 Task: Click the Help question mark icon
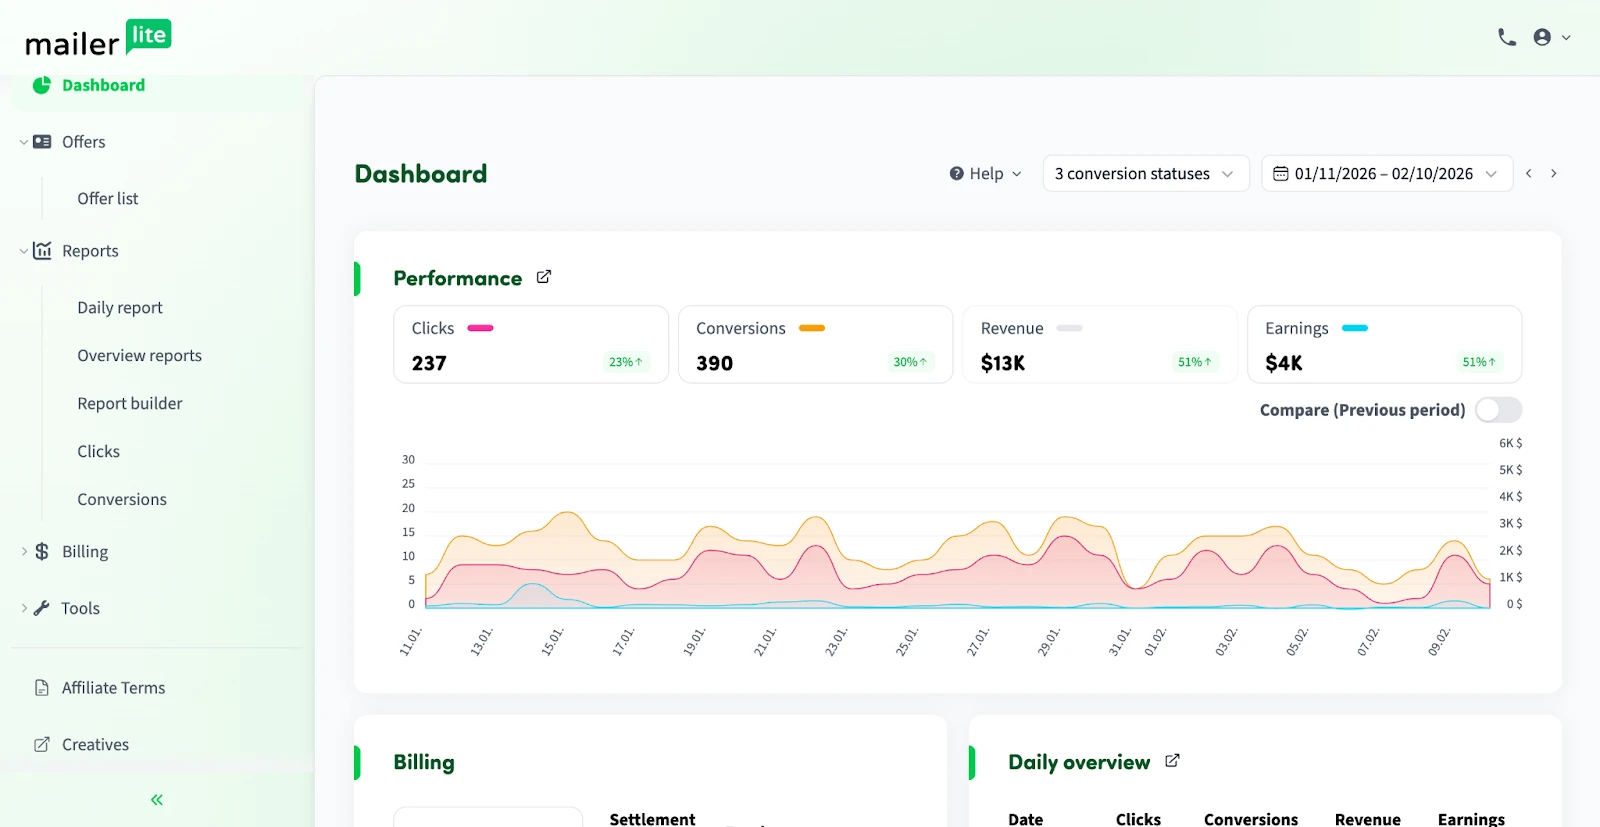[957, 174]
